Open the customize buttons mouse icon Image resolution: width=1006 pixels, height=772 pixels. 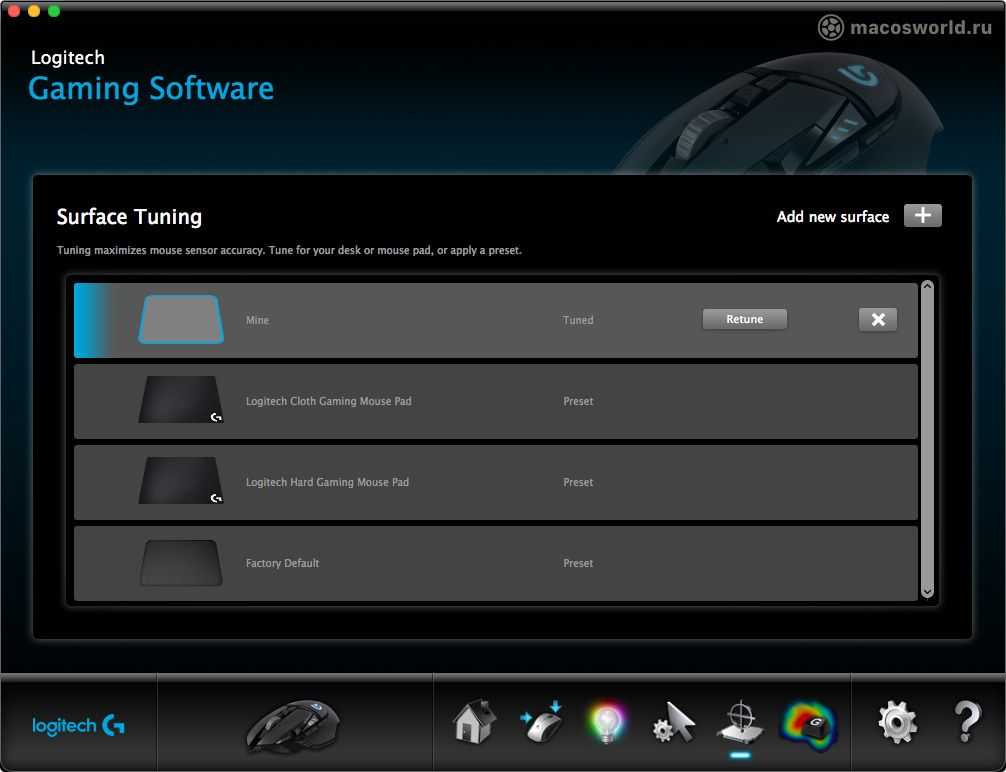click(541, 722)
